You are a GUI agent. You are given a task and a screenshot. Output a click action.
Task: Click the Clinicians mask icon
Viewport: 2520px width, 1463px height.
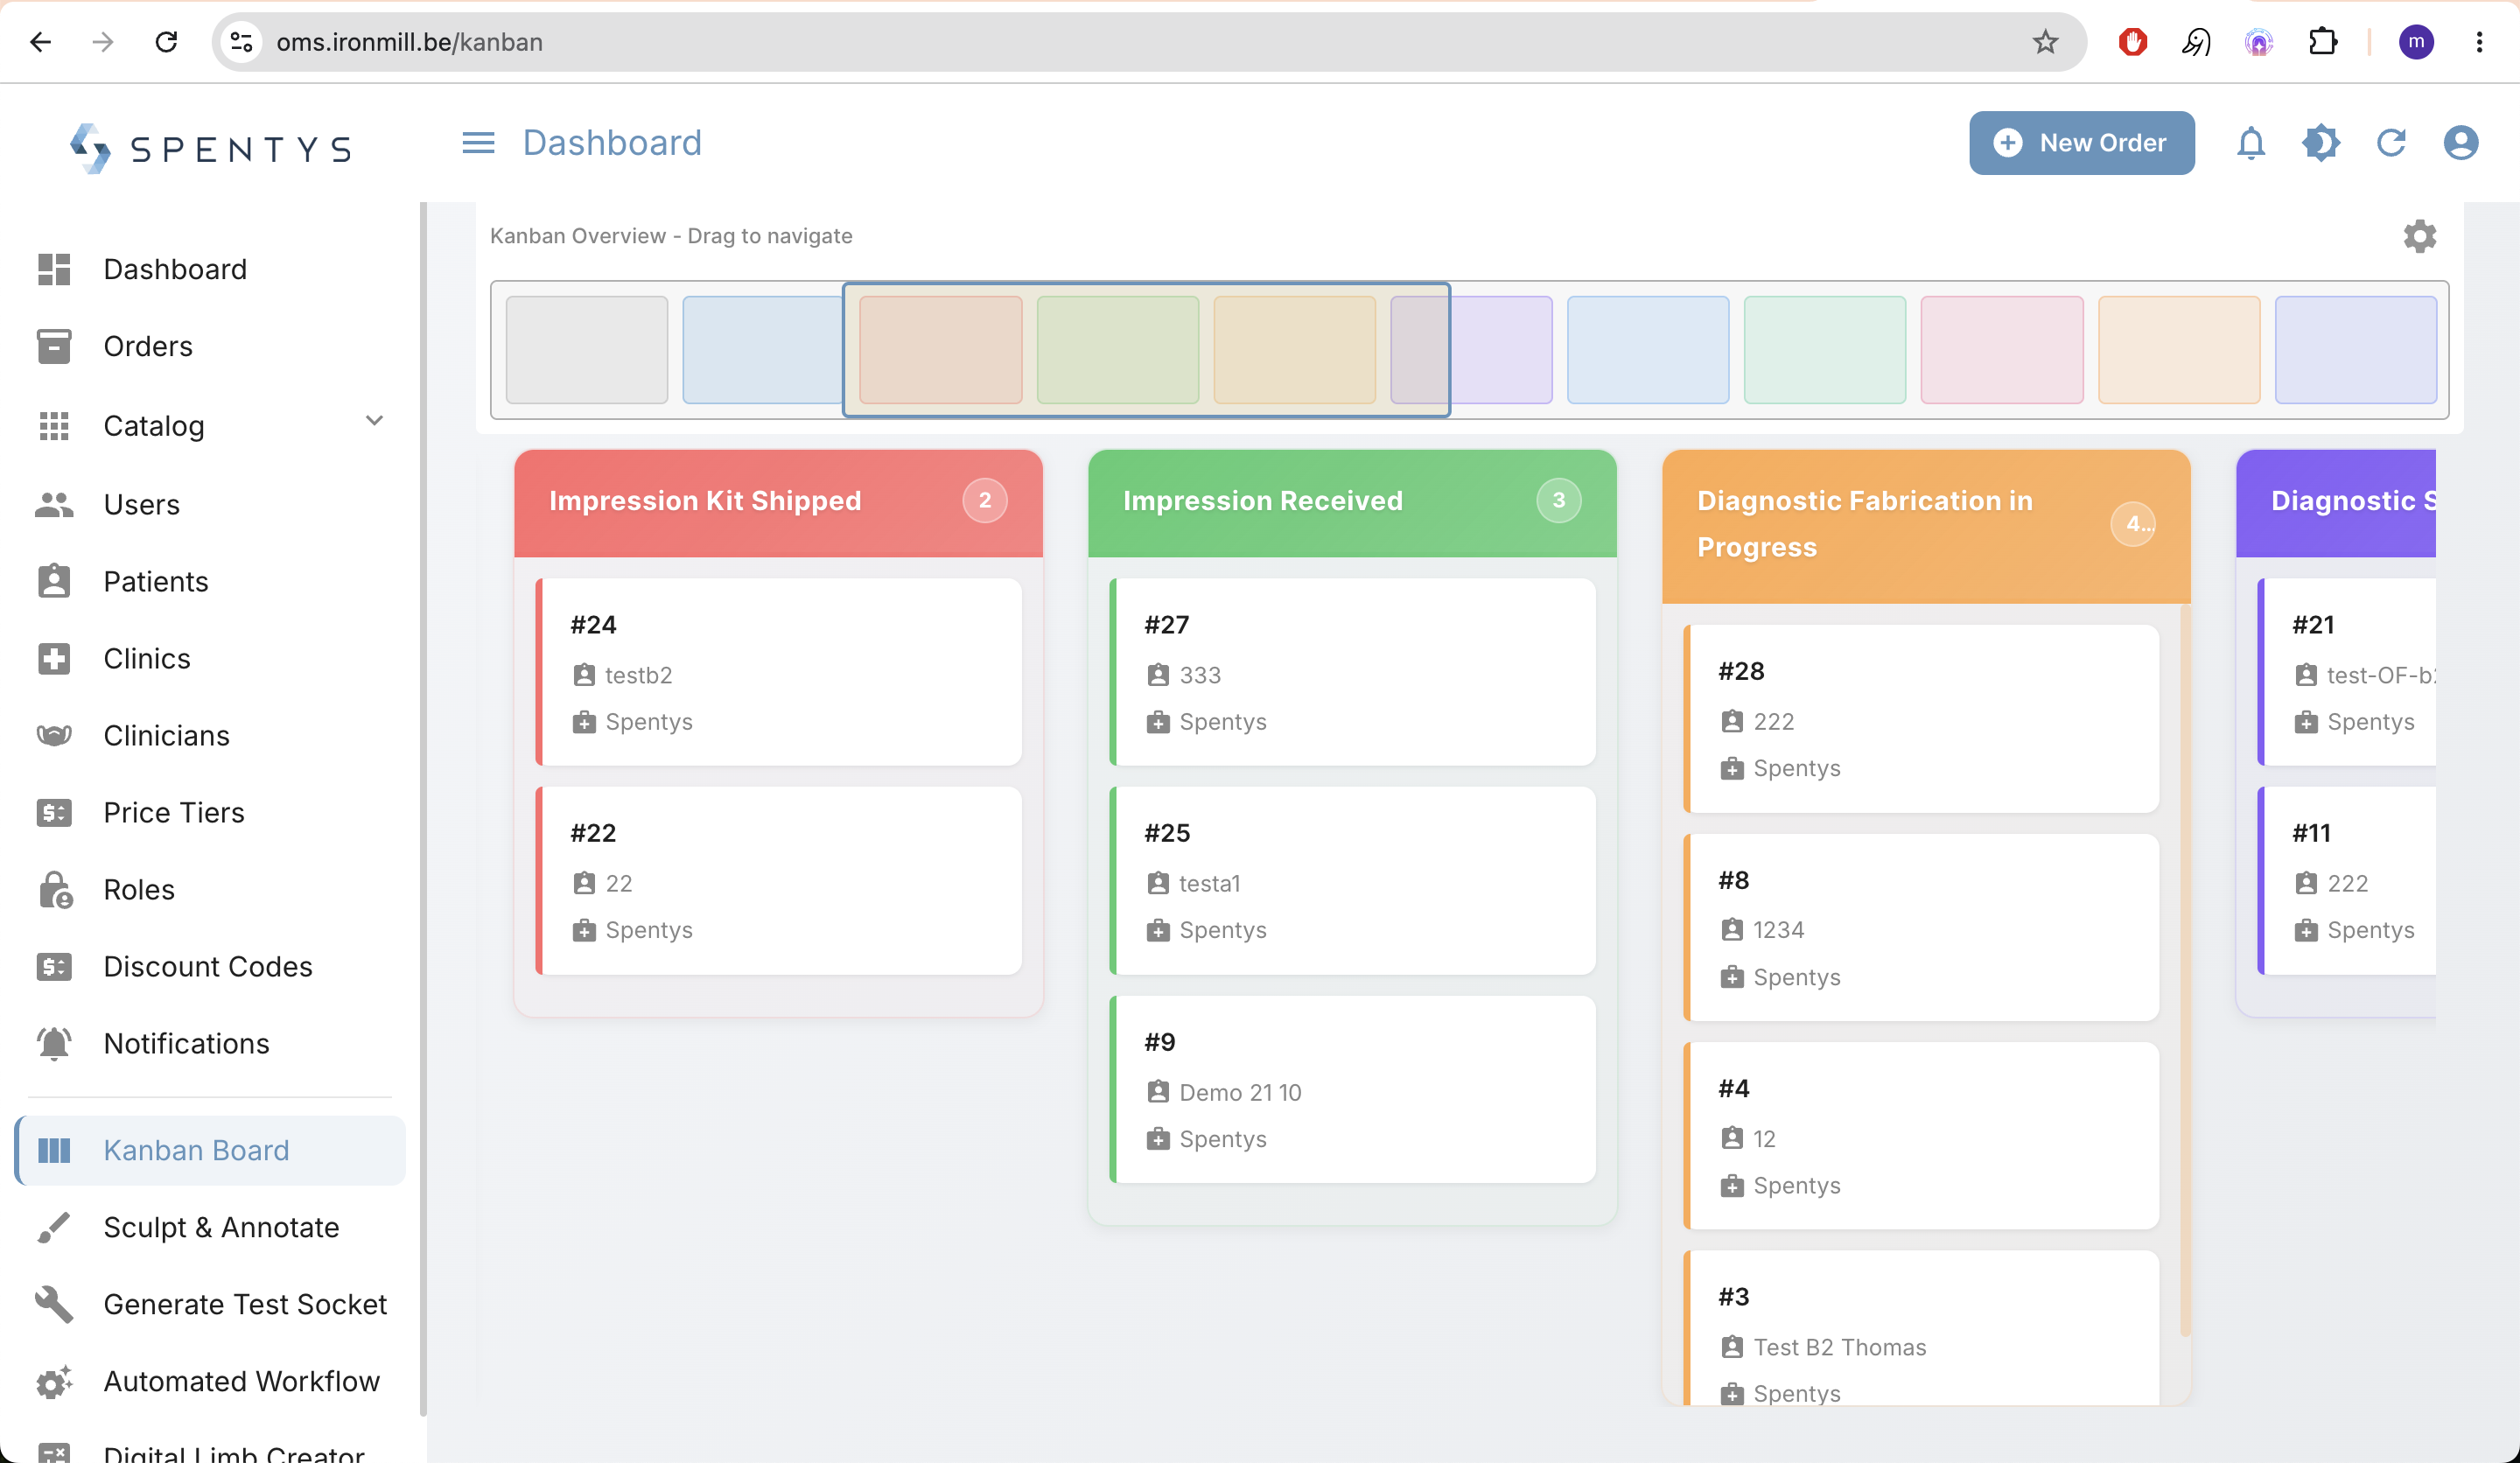[x=54, y=735]
